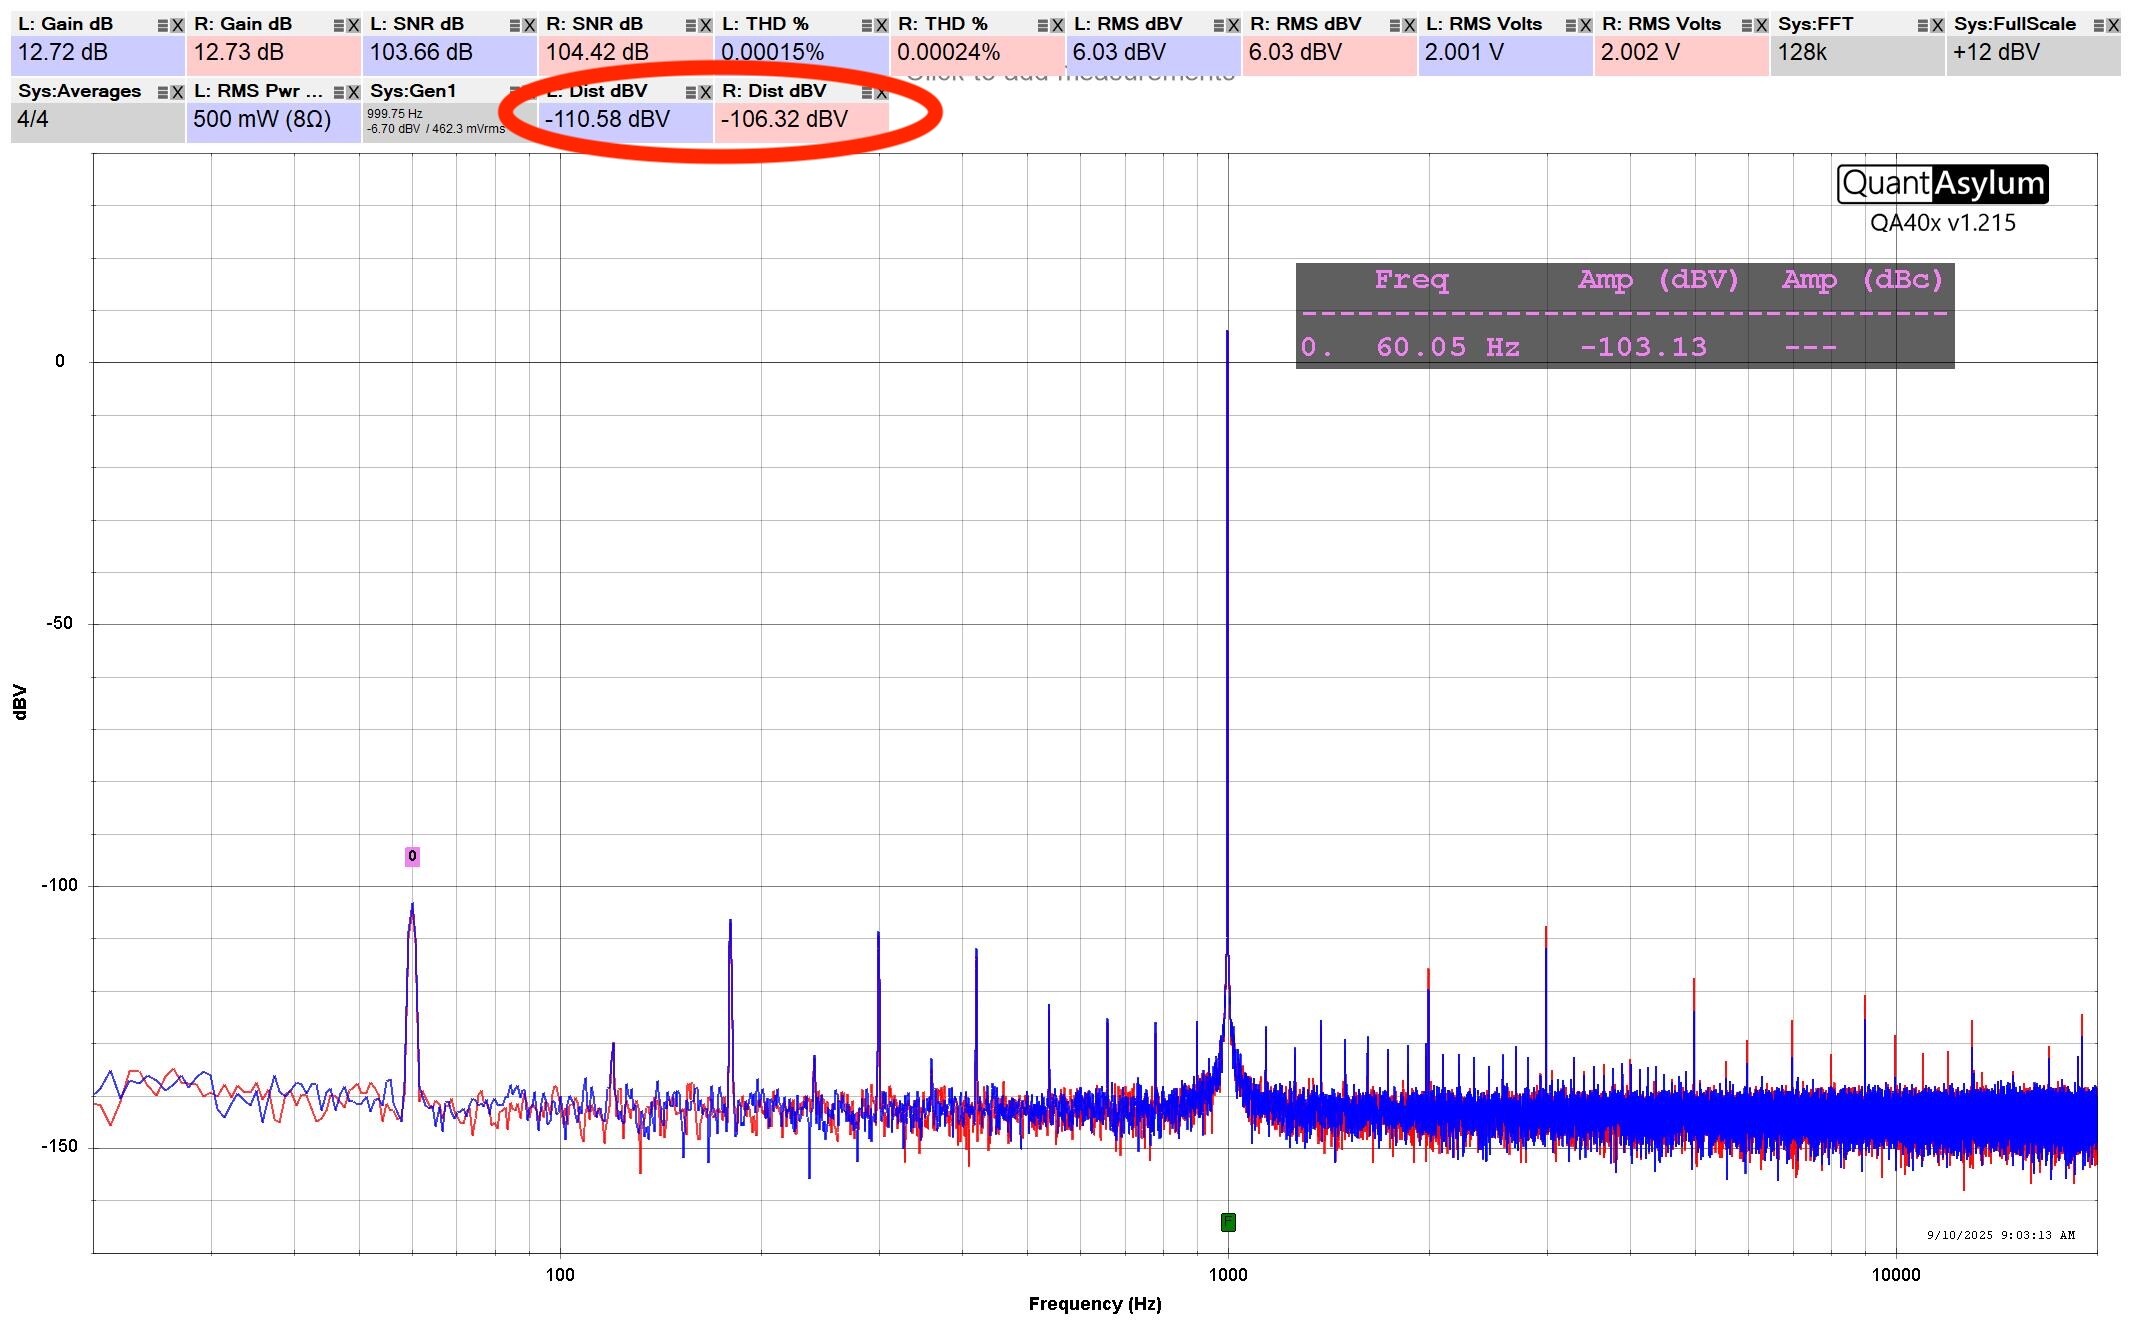Open menu icon on Sys:Averages tile
Screen dimensions: 2141x1325
(x=163, y=92)
